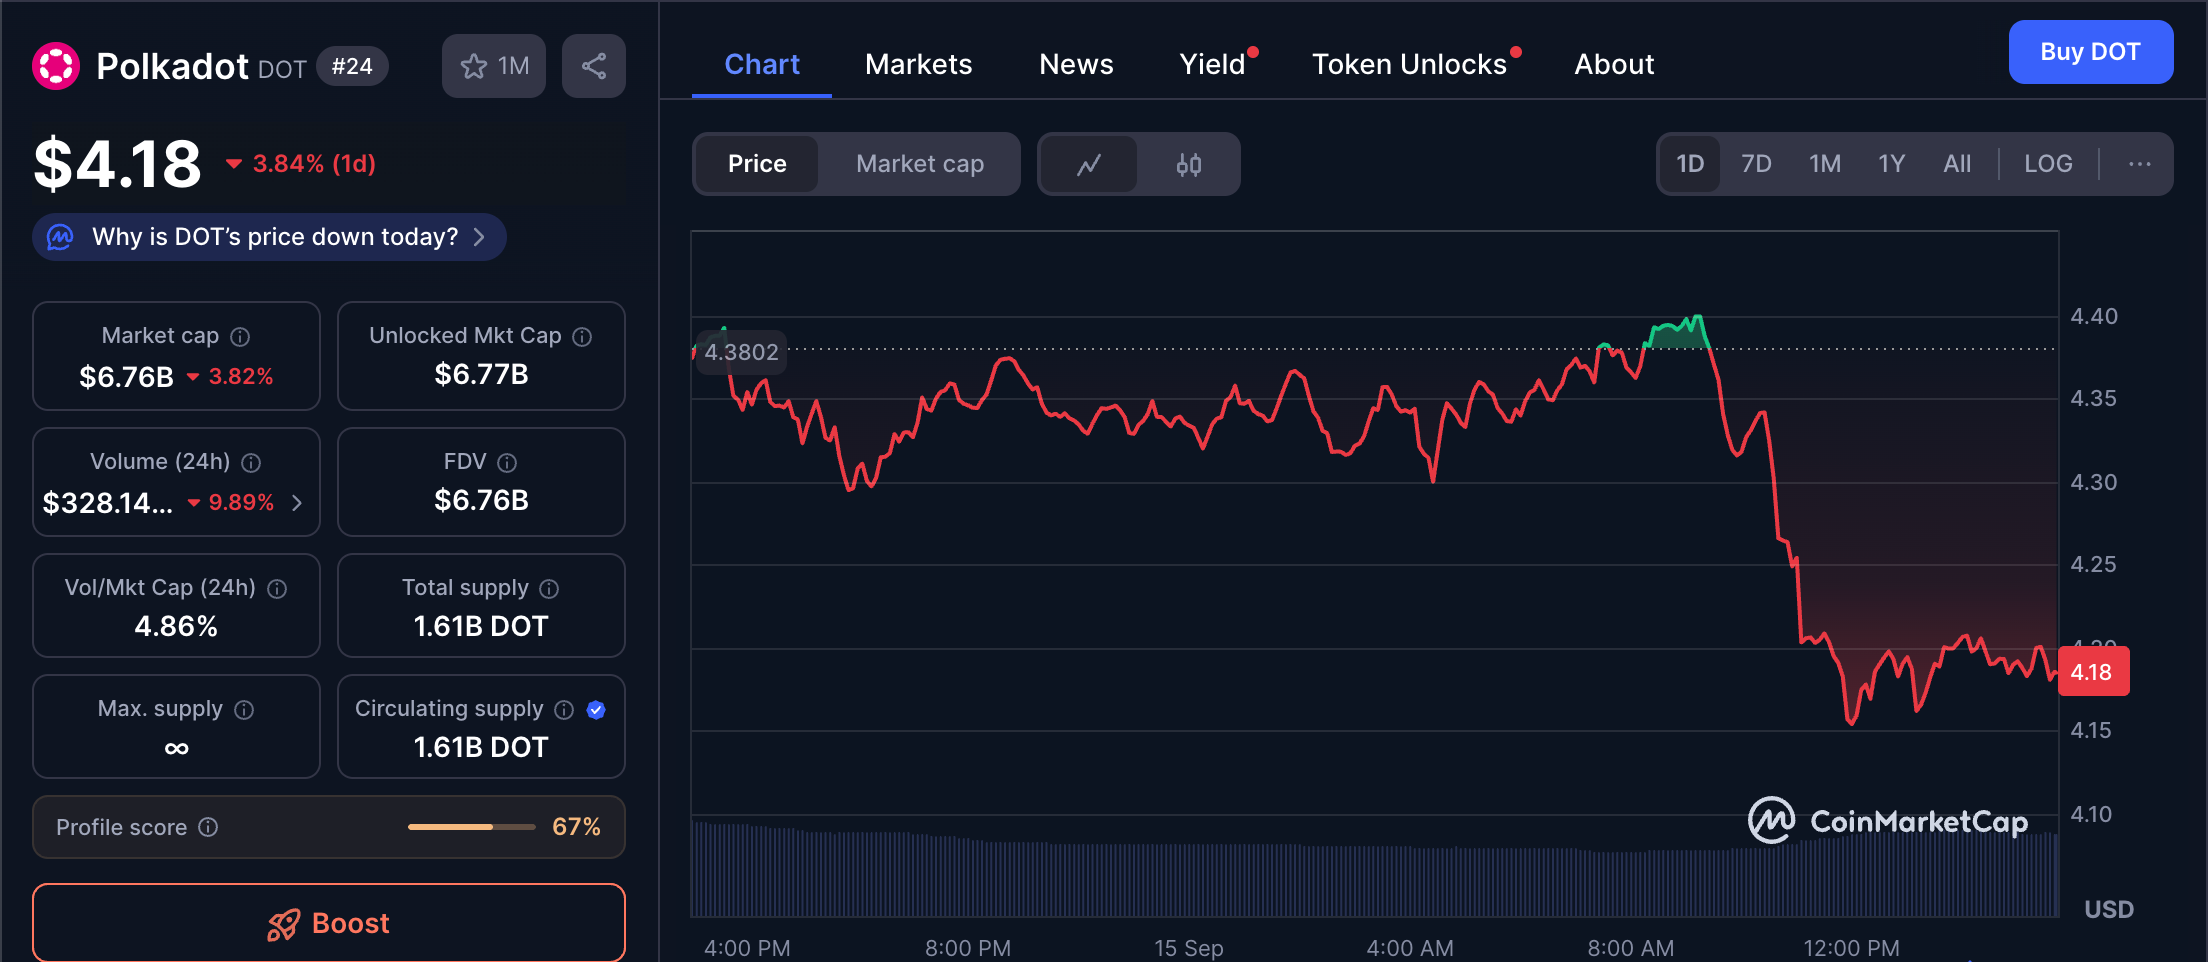This screenshot has width=2208, height=962.
Task: Open the share icon button
Action: (x=594, y=66)
